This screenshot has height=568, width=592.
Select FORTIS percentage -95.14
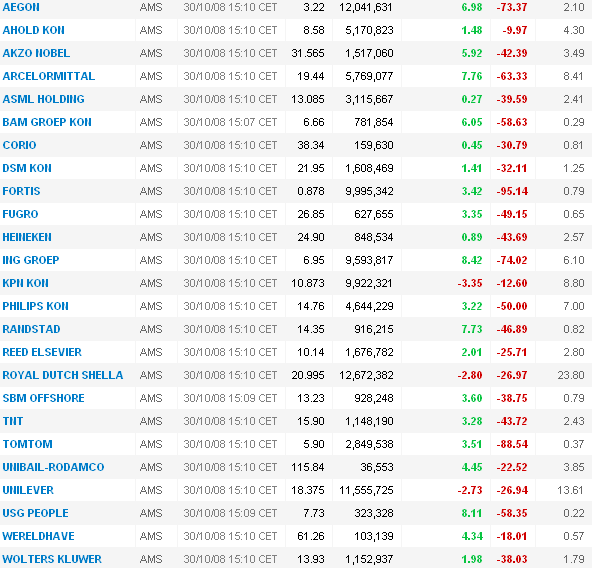(512, 191)
